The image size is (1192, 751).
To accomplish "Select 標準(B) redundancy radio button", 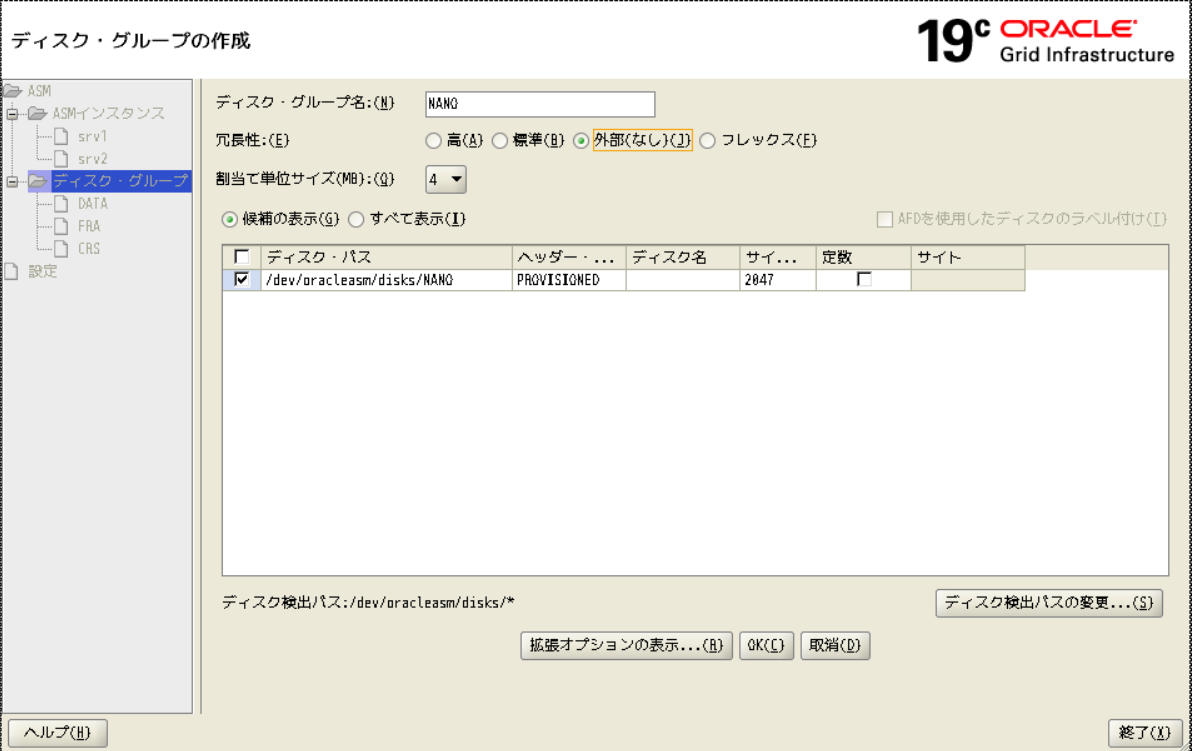I will pos(499,141).
